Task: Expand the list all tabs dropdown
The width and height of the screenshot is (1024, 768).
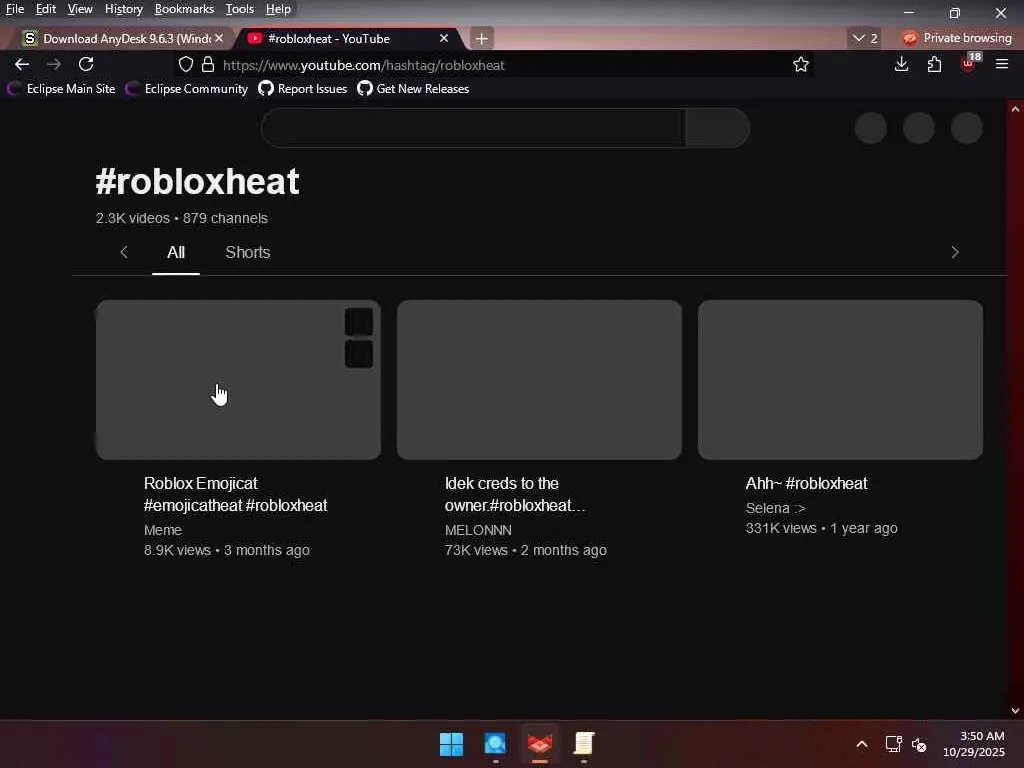Action: tap(865, 39)
